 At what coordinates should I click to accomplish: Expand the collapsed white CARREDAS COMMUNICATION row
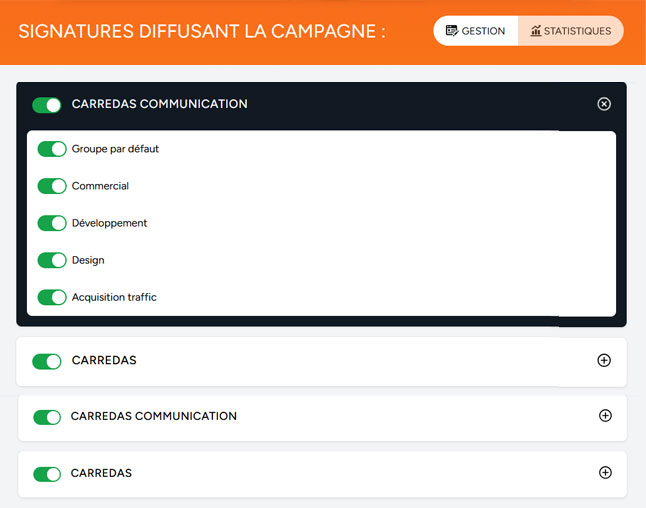(x=604, y=416)
